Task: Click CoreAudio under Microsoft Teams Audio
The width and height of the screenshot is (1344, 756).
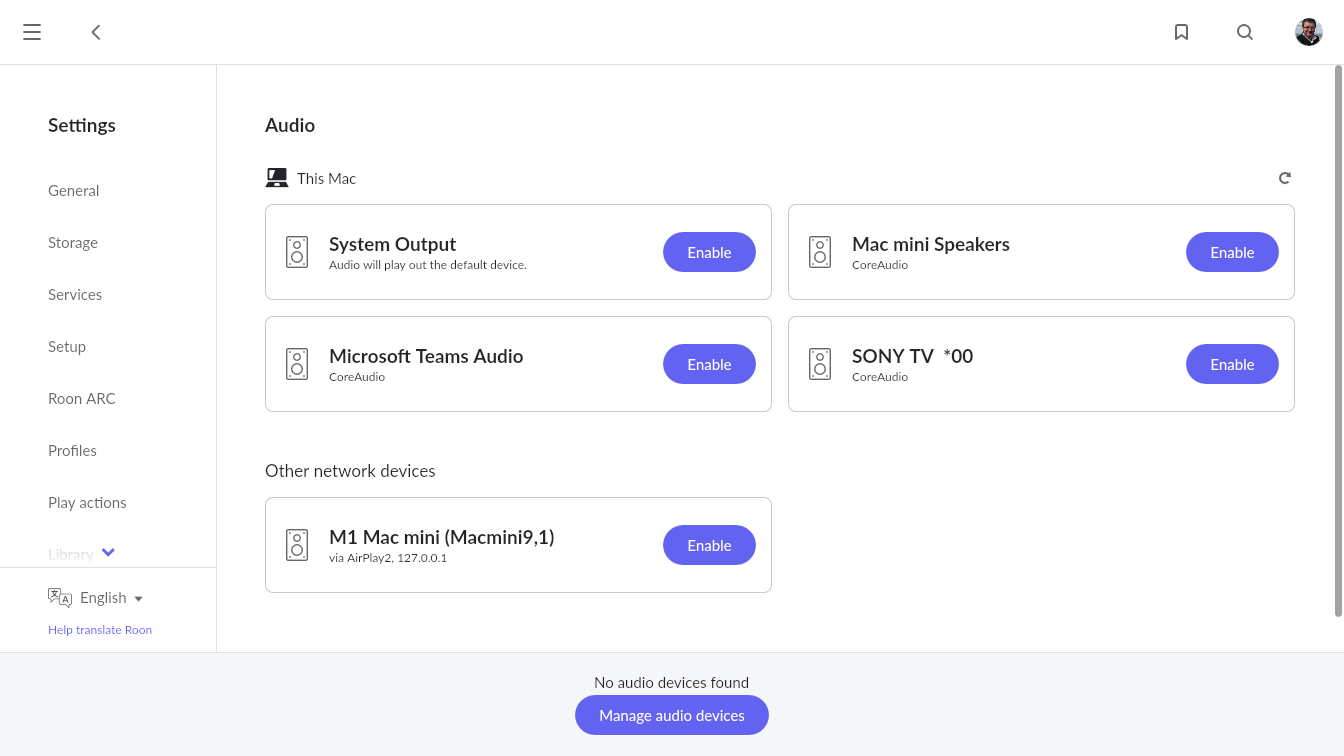Action: click(x=357, y=377)
